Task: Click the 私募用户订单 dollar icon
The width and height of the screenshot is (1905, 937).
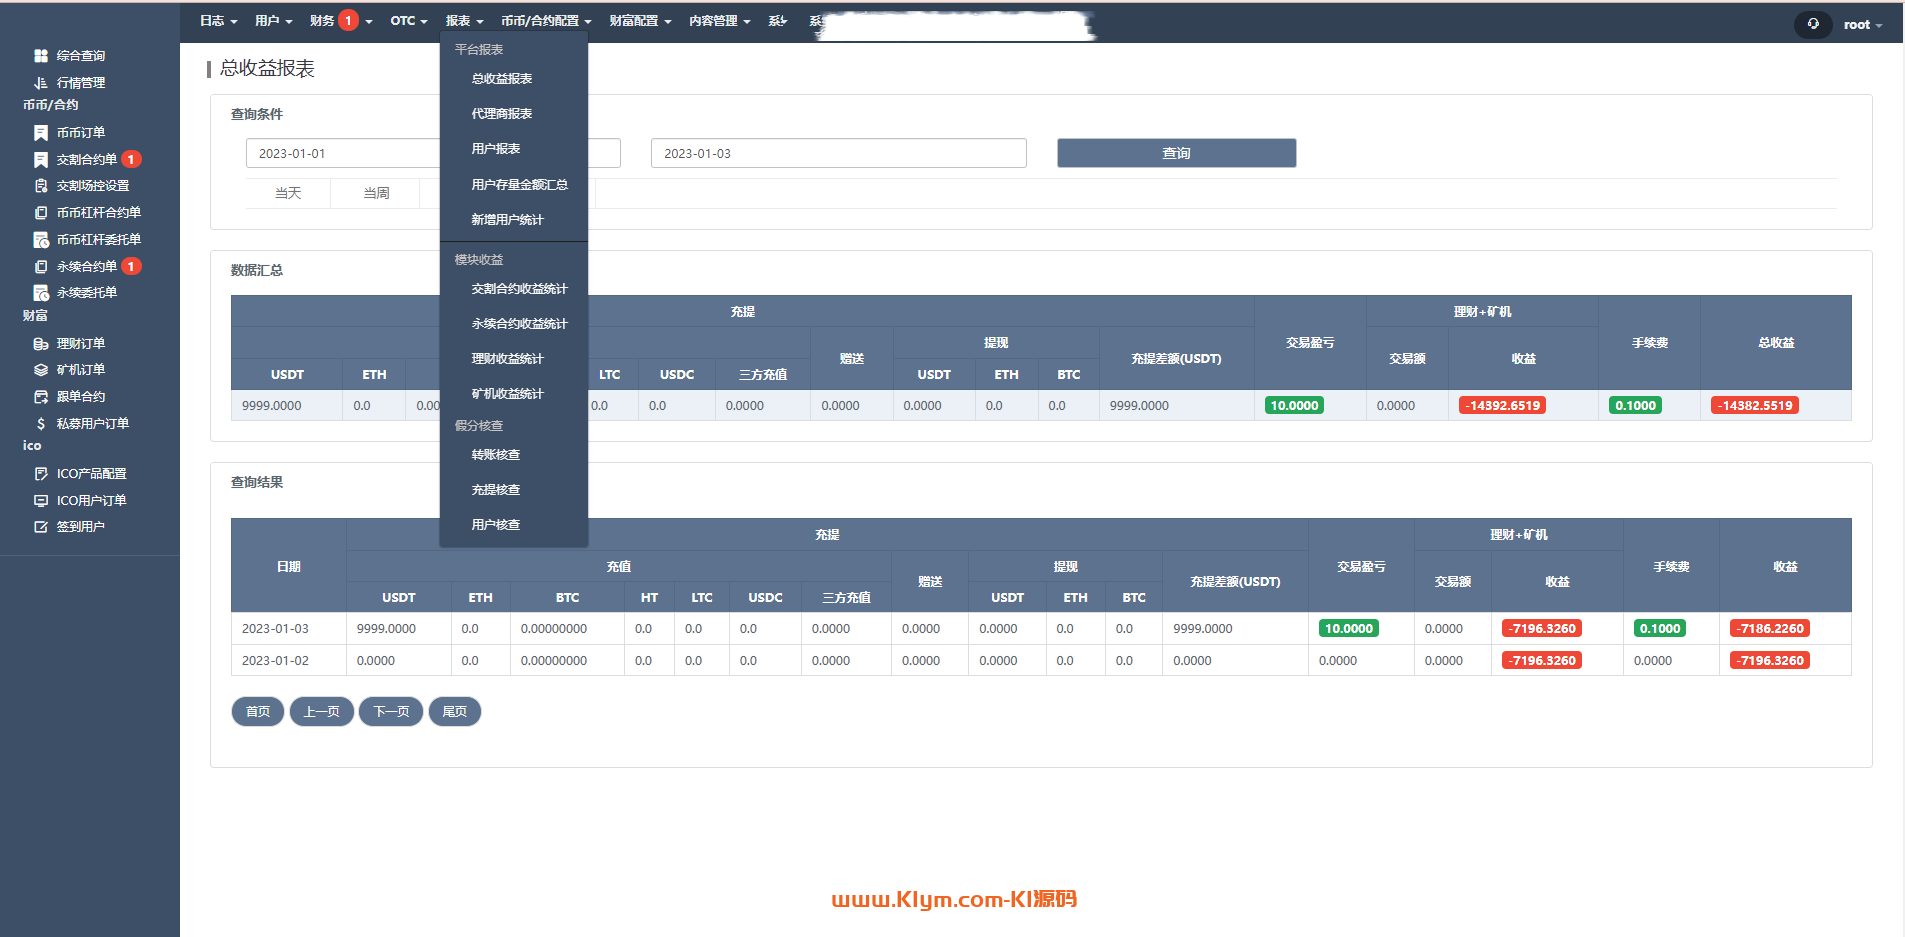Action: [41, 424]
